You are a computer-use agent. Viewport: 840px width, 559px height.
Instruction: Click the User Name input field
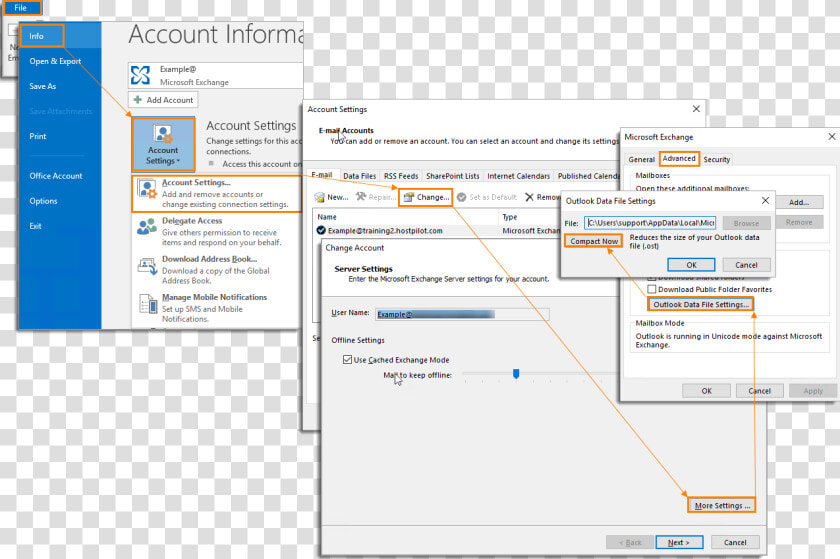click(462, 315)
